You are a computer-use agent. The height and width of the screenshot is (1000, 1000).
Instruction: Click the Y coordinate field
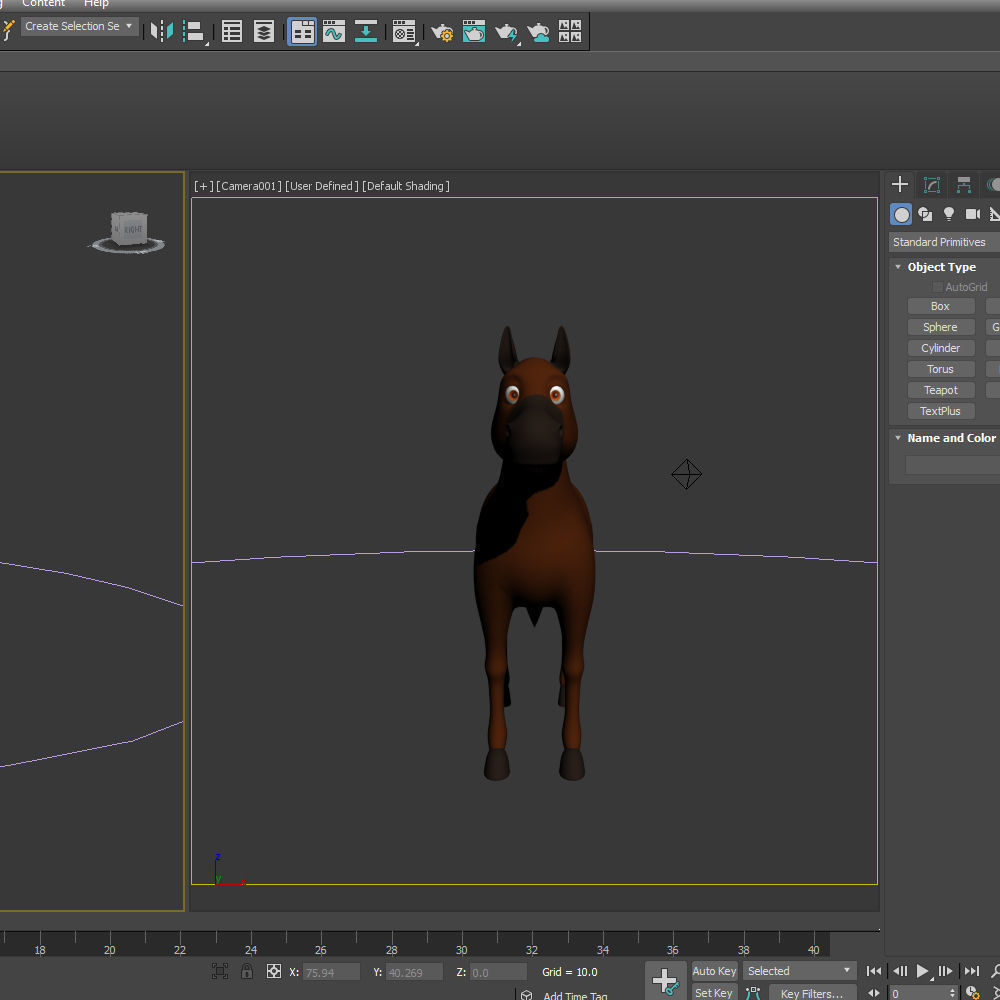click(x=414, y=973)
